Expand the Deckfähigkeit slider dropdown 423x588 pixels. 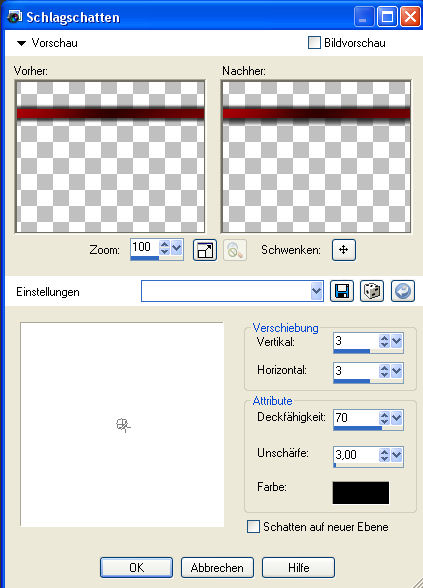[397, 418]
